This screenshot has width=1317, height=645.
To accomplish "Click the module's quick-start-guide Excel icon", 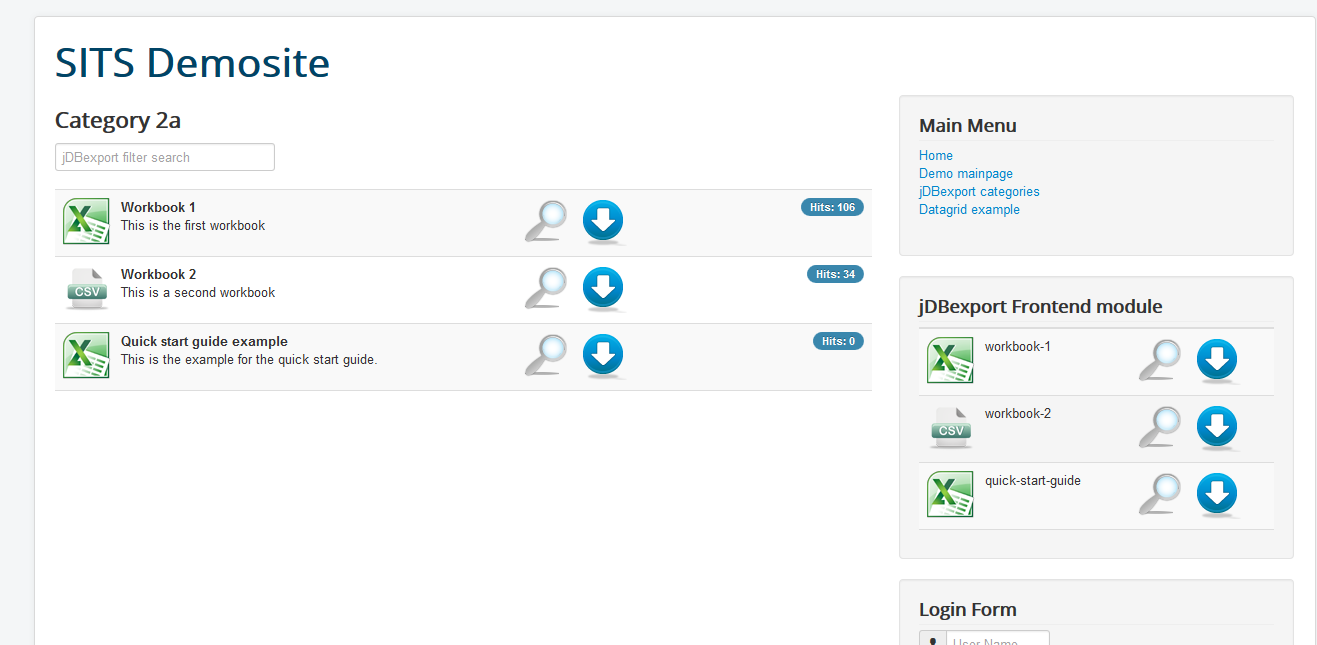I will point(950,494).
